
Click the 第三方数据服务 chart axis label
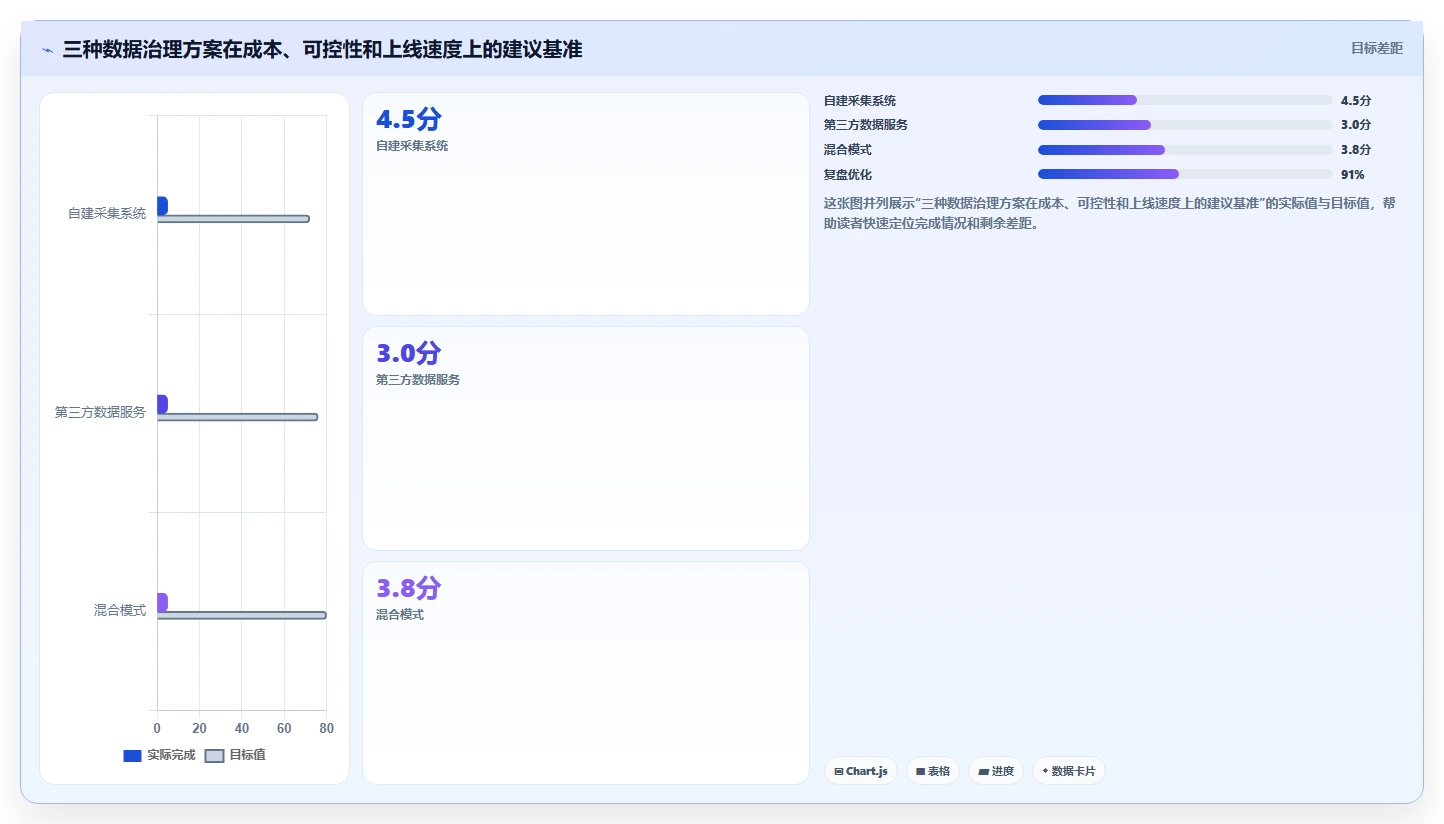click(100, 412)
